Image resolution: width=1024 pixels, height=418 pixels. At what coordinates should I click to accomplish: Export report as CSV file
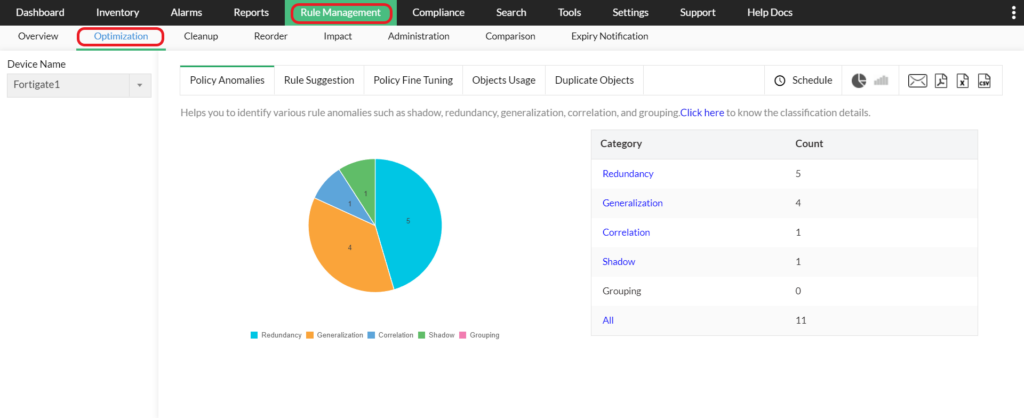984,81
